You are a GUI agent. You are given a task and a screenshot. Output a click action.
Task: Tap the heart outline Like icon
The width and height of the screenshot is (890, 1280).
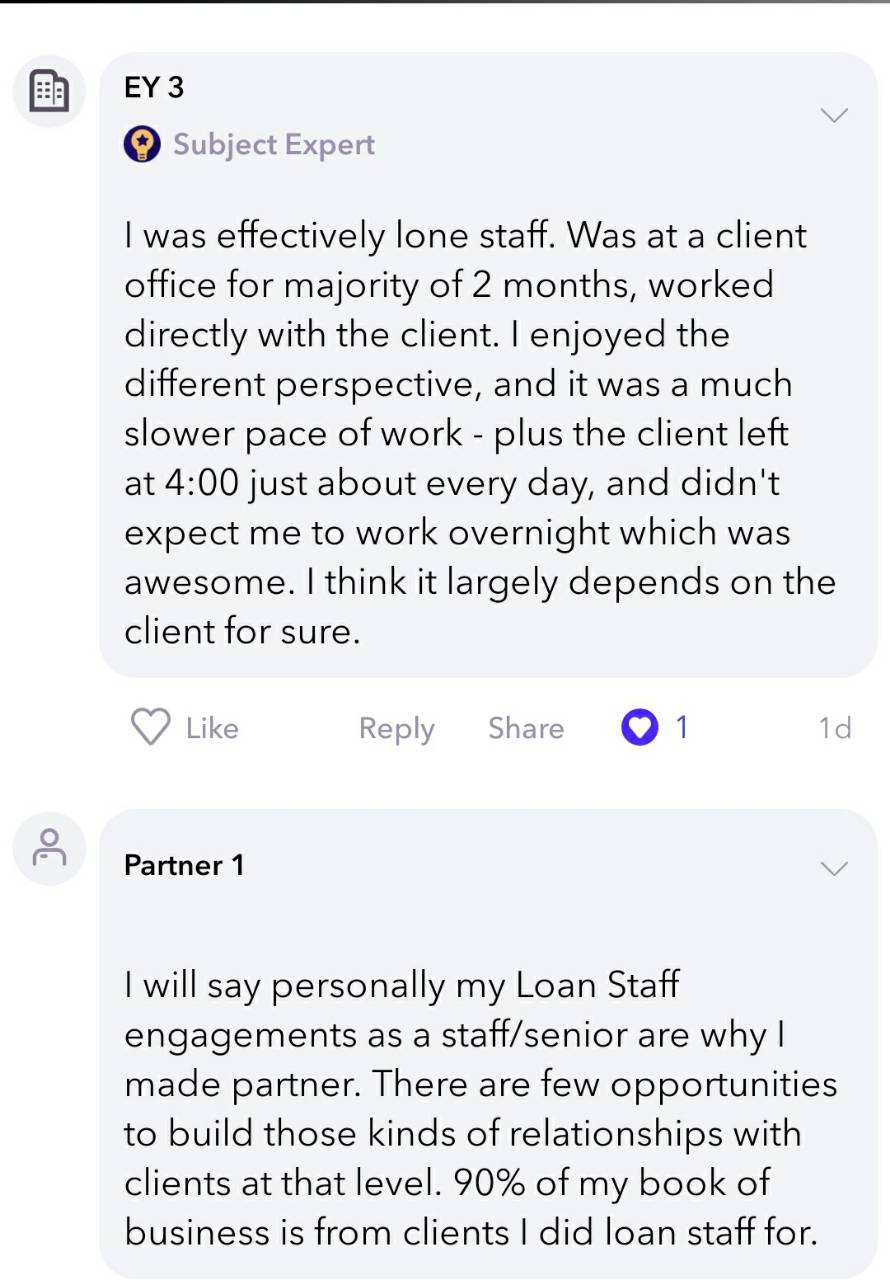[151, 727]
